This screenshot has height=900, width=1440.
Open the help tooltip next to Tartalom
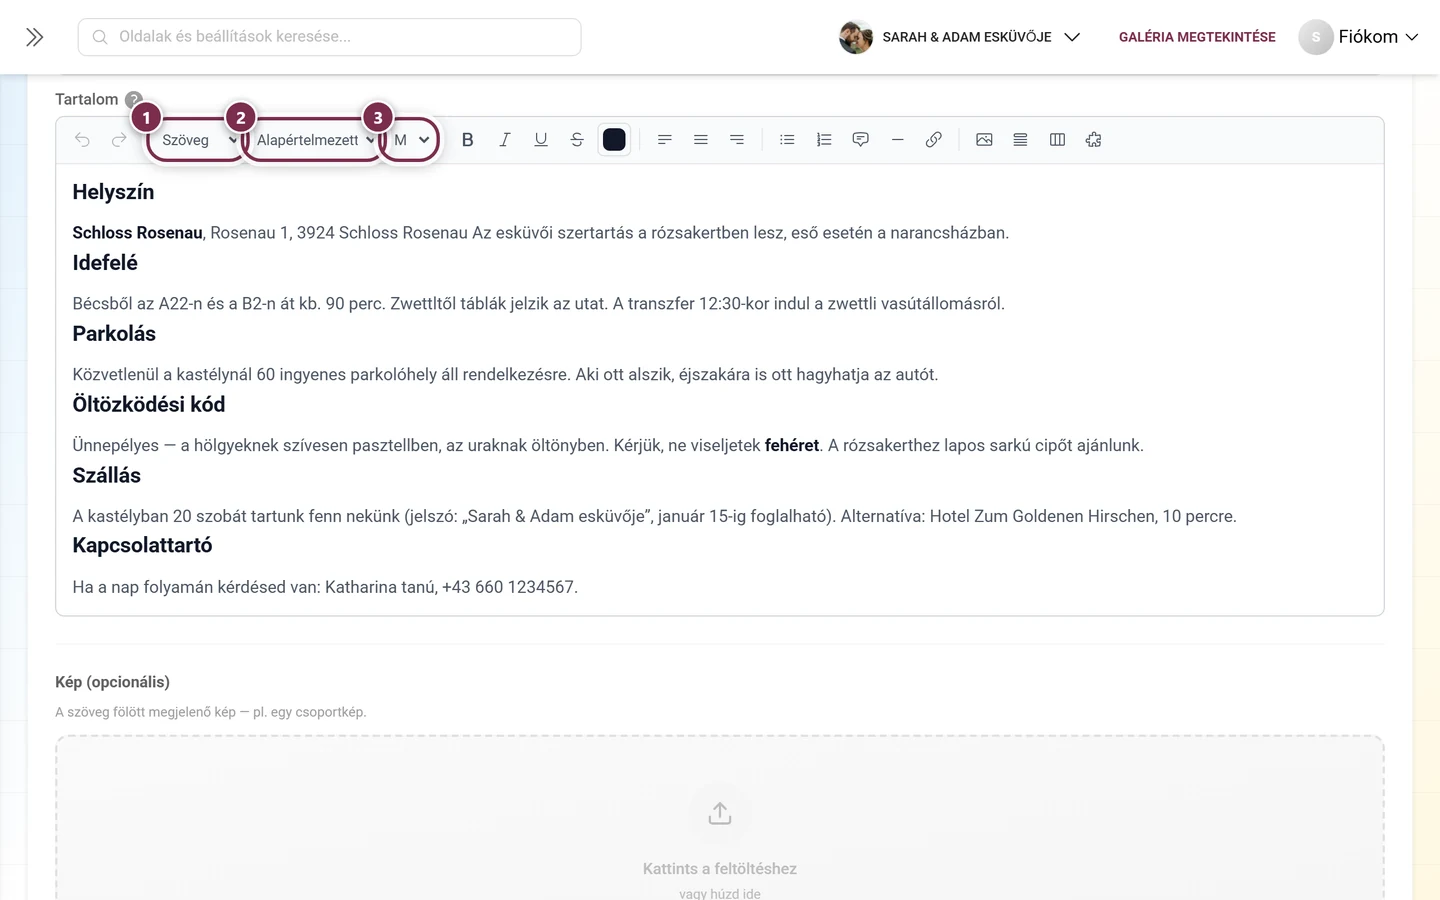coord(133,99)
